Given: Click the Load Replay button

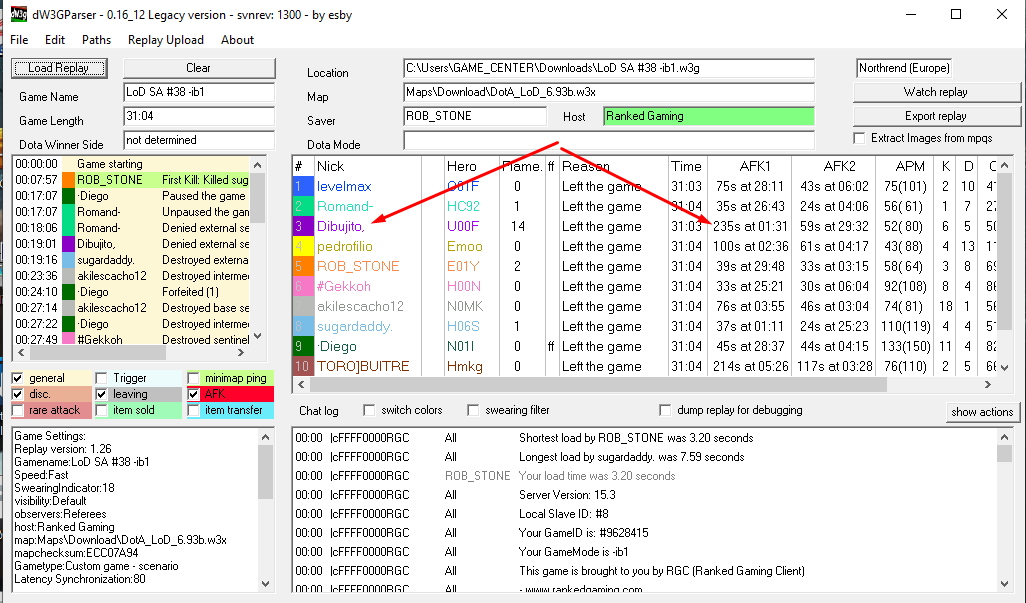Looking at the screenshot, I should point(59,68).
